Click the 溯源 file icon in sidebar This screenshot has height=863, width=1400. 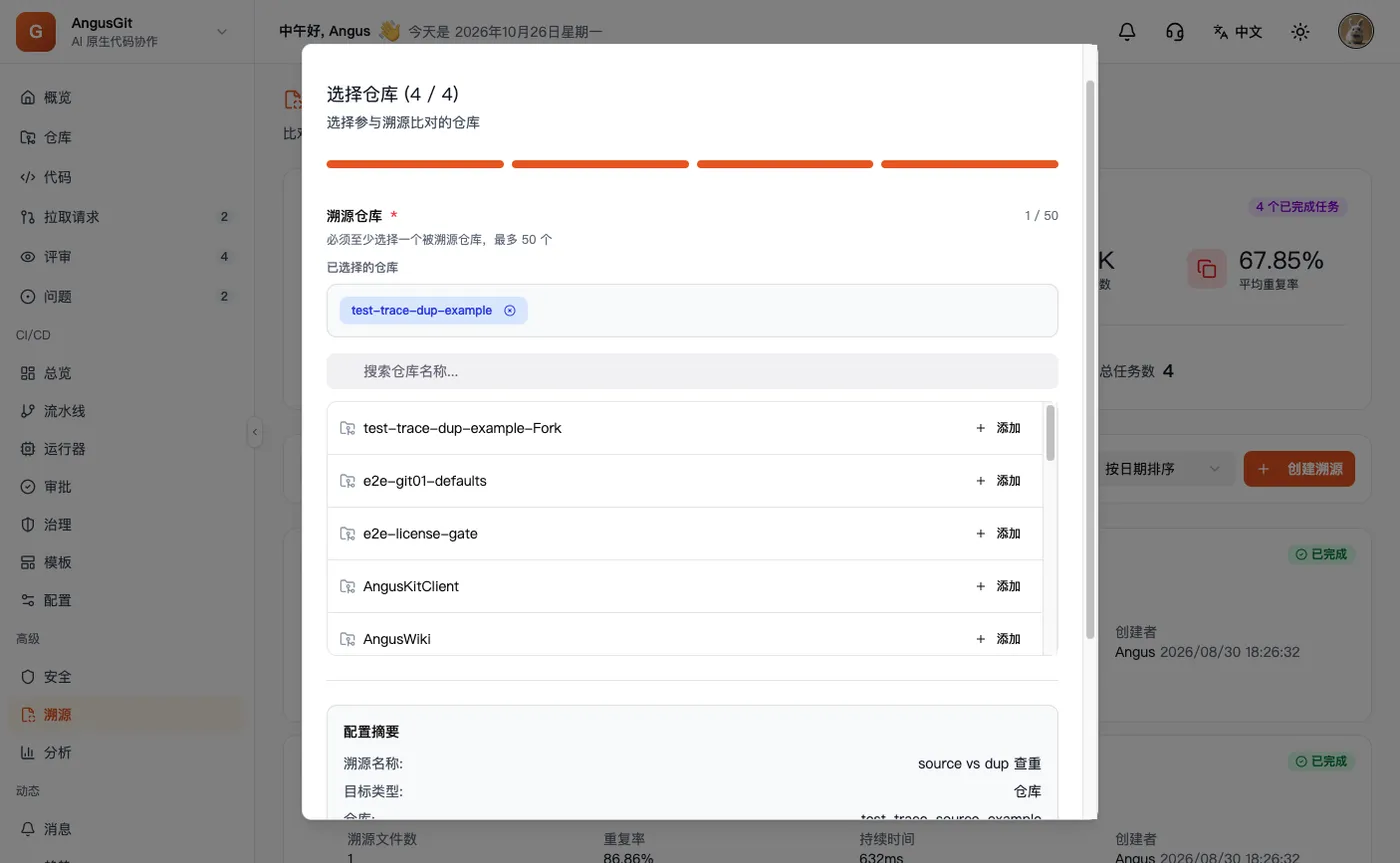[28, 715]
